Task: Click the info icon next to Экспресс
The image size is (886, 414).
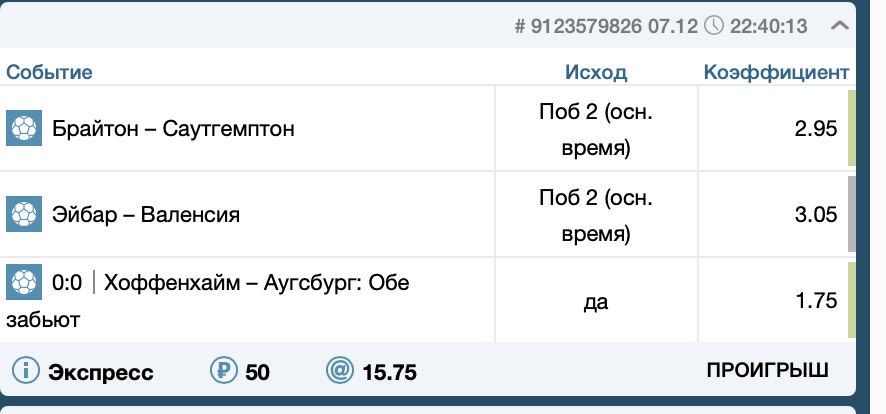Action: point(24,372)
